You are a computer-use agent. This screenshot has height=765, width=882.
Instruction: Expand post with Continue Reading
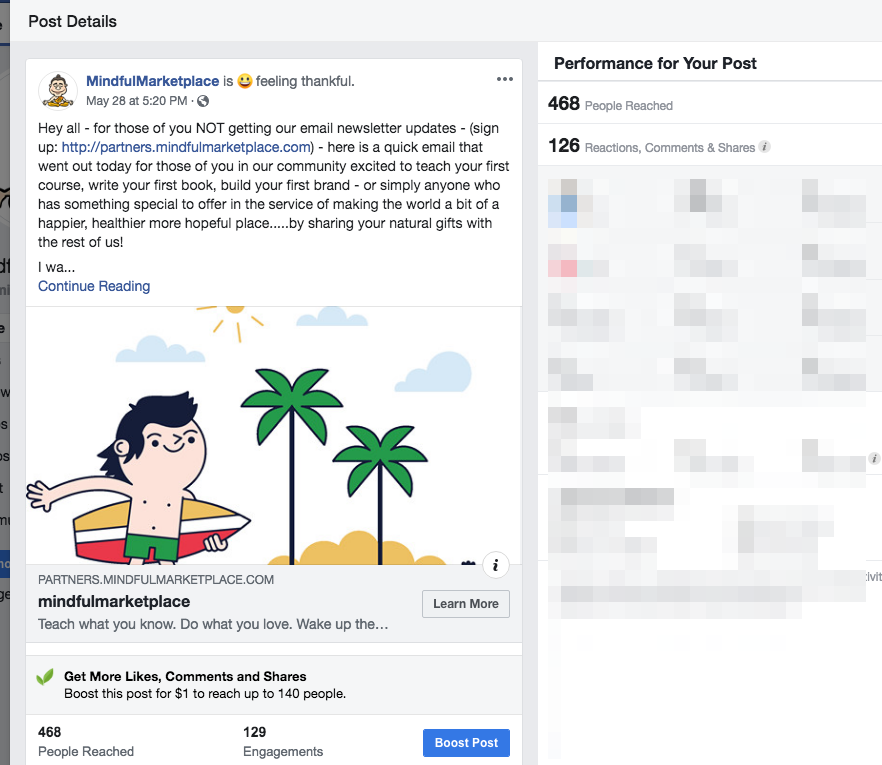pyautogui.click(x=94, y=286)
